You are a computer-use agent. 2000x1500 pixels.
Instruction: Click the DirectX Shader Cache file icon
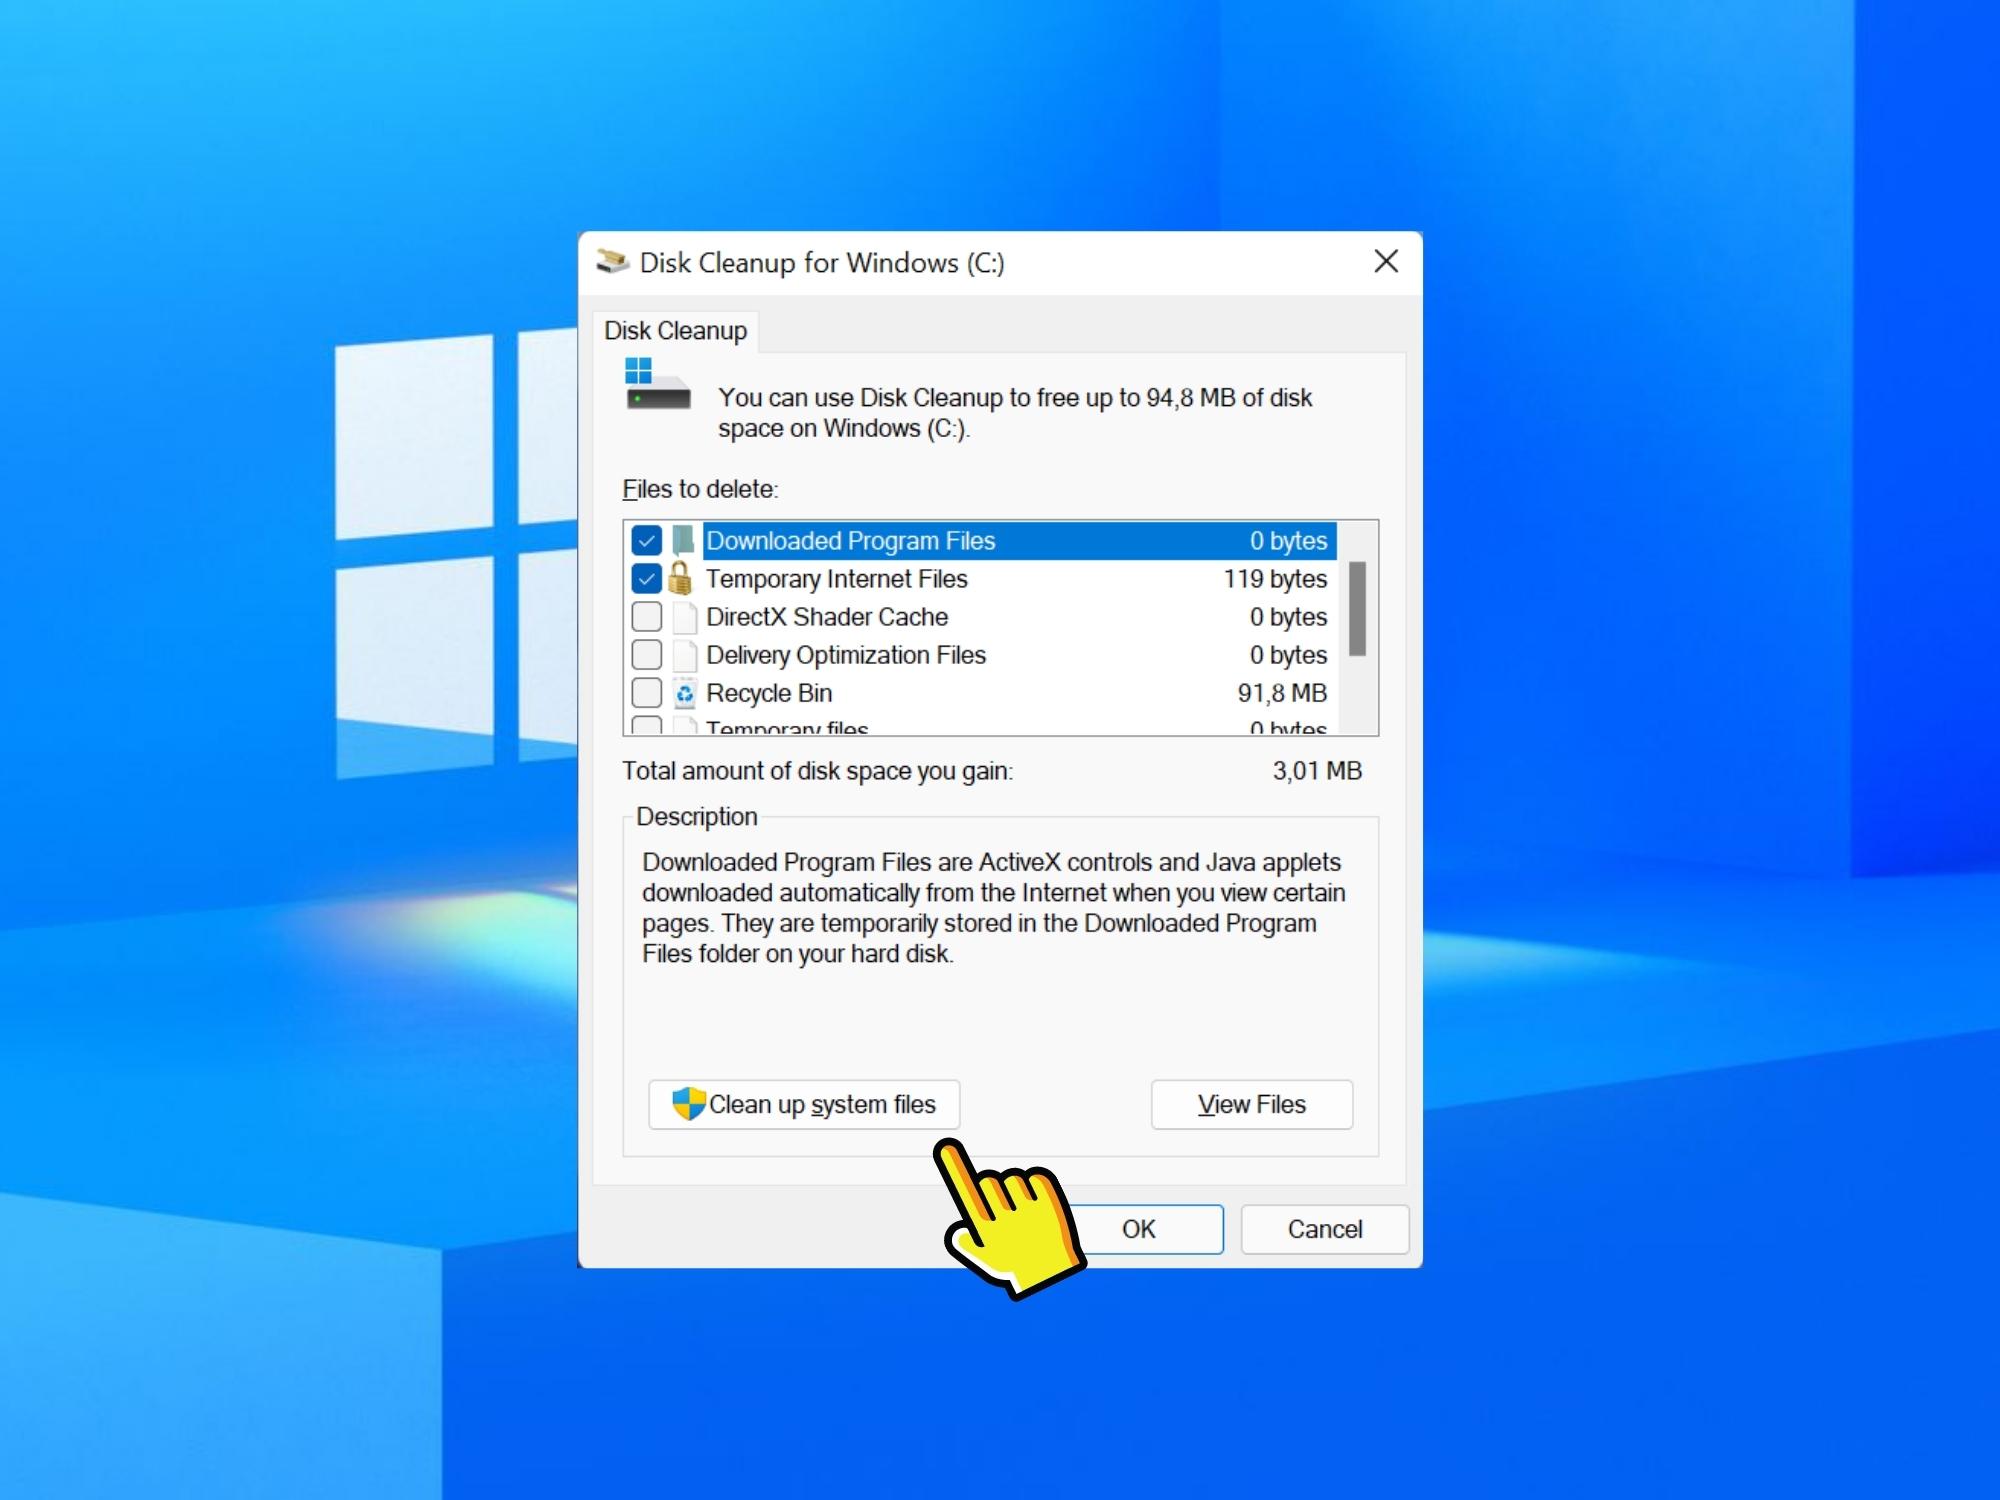[x=685, y=617]
